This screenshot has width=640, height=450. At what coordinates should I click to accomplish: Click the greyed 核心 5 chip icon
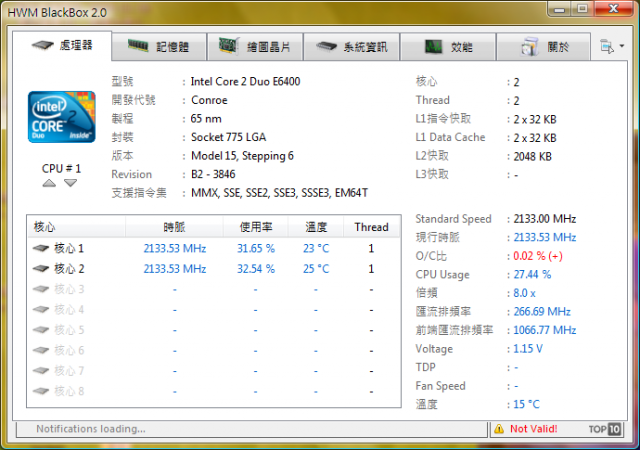41,330
